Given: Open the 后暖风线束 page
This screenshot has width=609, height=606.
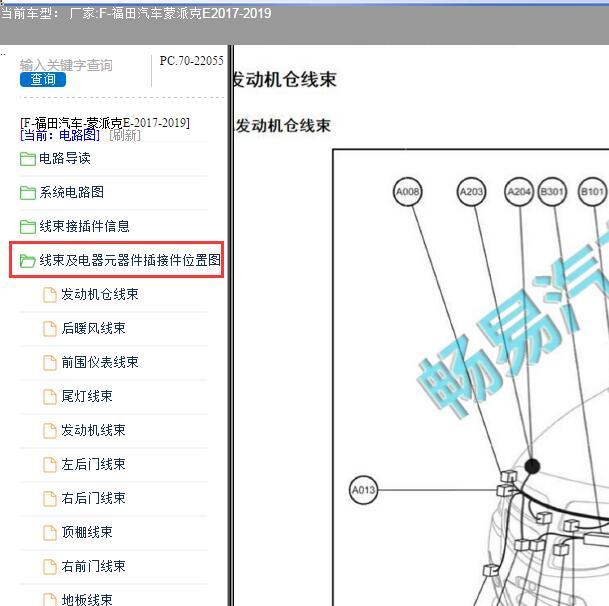Looking at the screenshot, I should tap(93, 329).
